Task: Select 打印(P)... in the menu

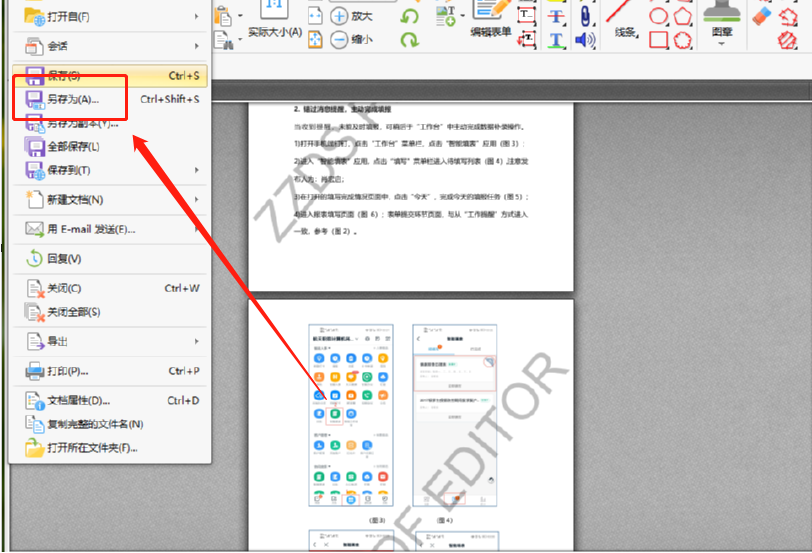Action: 68,371
